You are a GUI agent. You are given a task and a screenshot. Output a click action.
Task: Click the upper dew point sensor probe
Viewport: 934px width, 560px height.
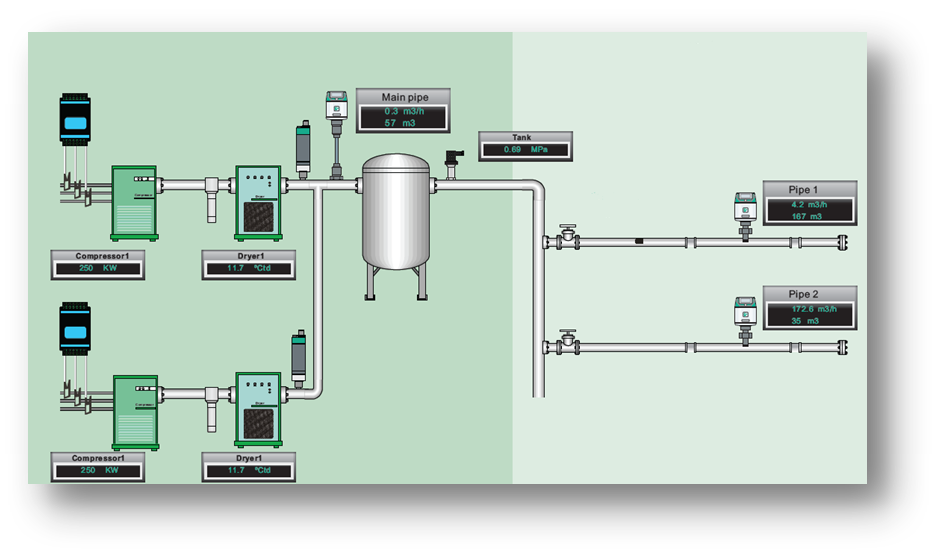pos(303,148)
